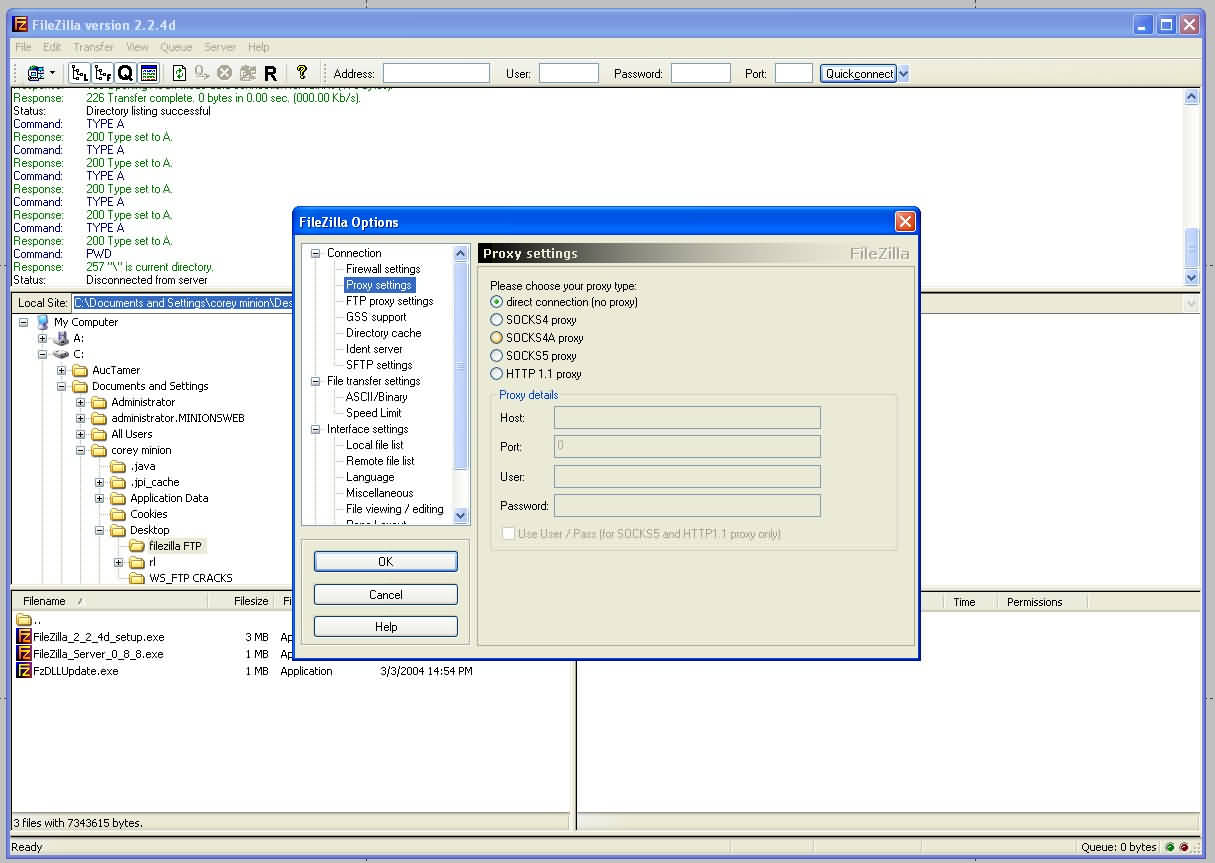Click the C: hard drive icon
Screen dimensions: 1215x863
tap(62, 354)
